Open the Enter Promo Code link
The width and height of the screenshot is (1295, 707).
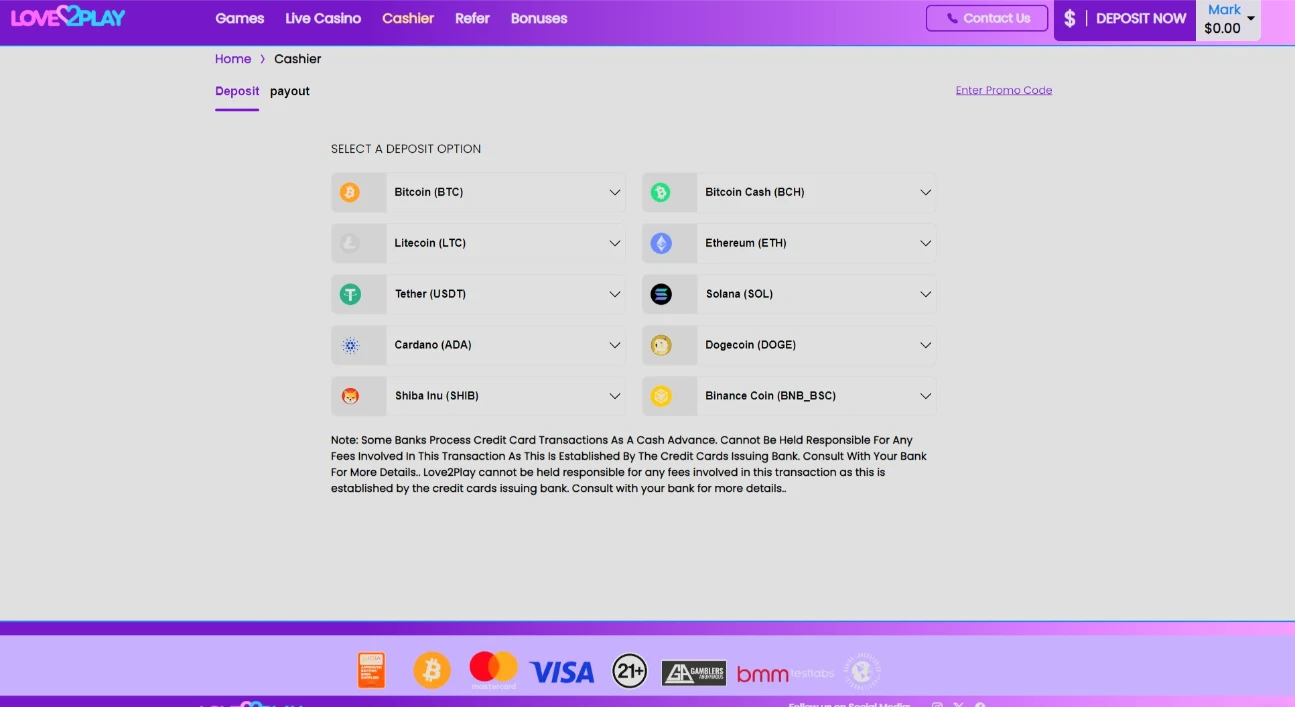1004,90
